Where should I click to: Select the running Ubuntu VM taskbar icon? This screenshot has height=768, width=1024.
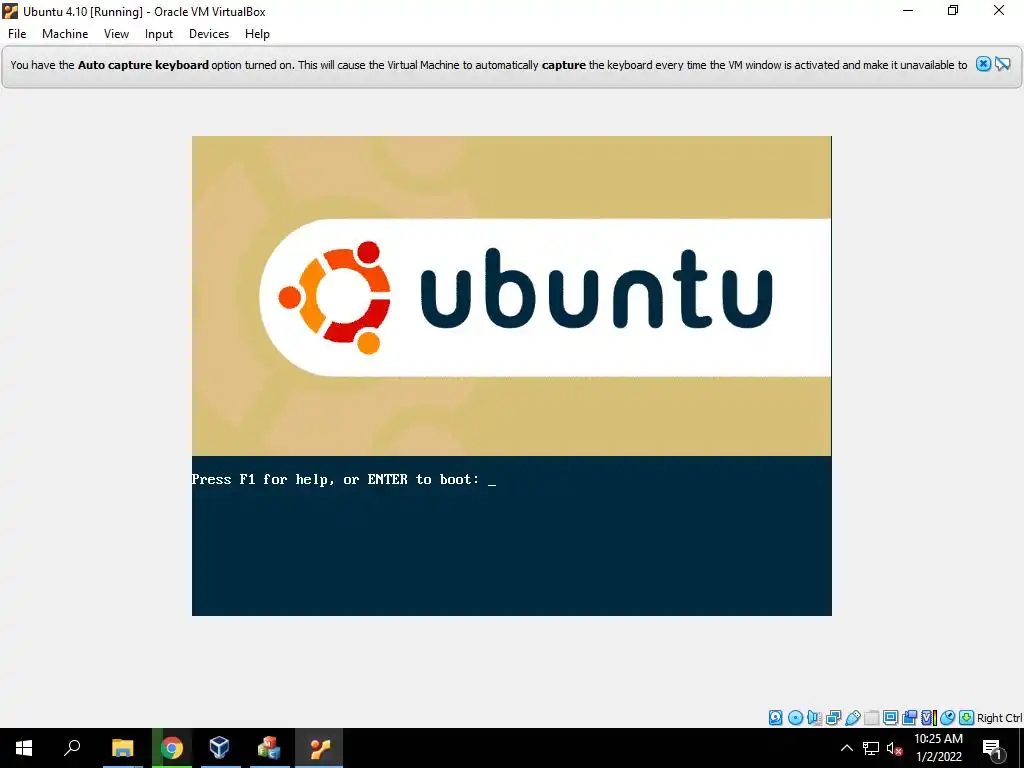pos(319,748)
